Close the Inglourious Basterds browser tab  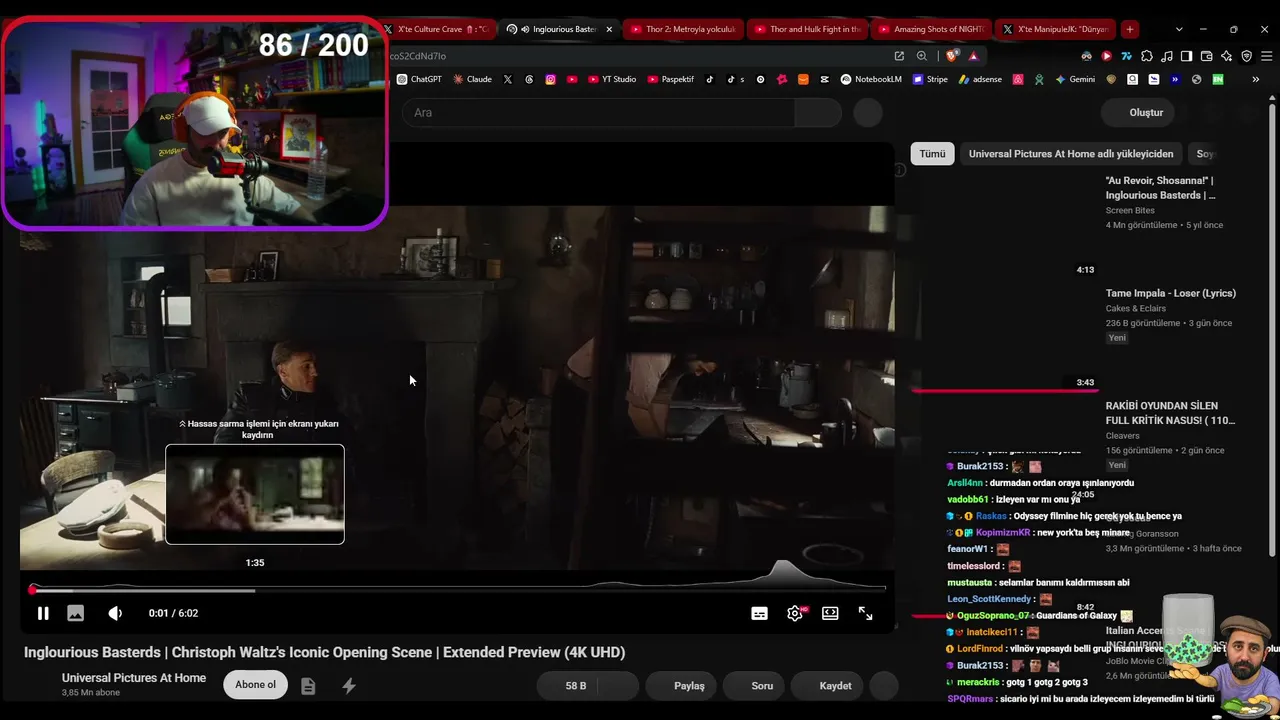pyautogui.click(x=609, y=29)
